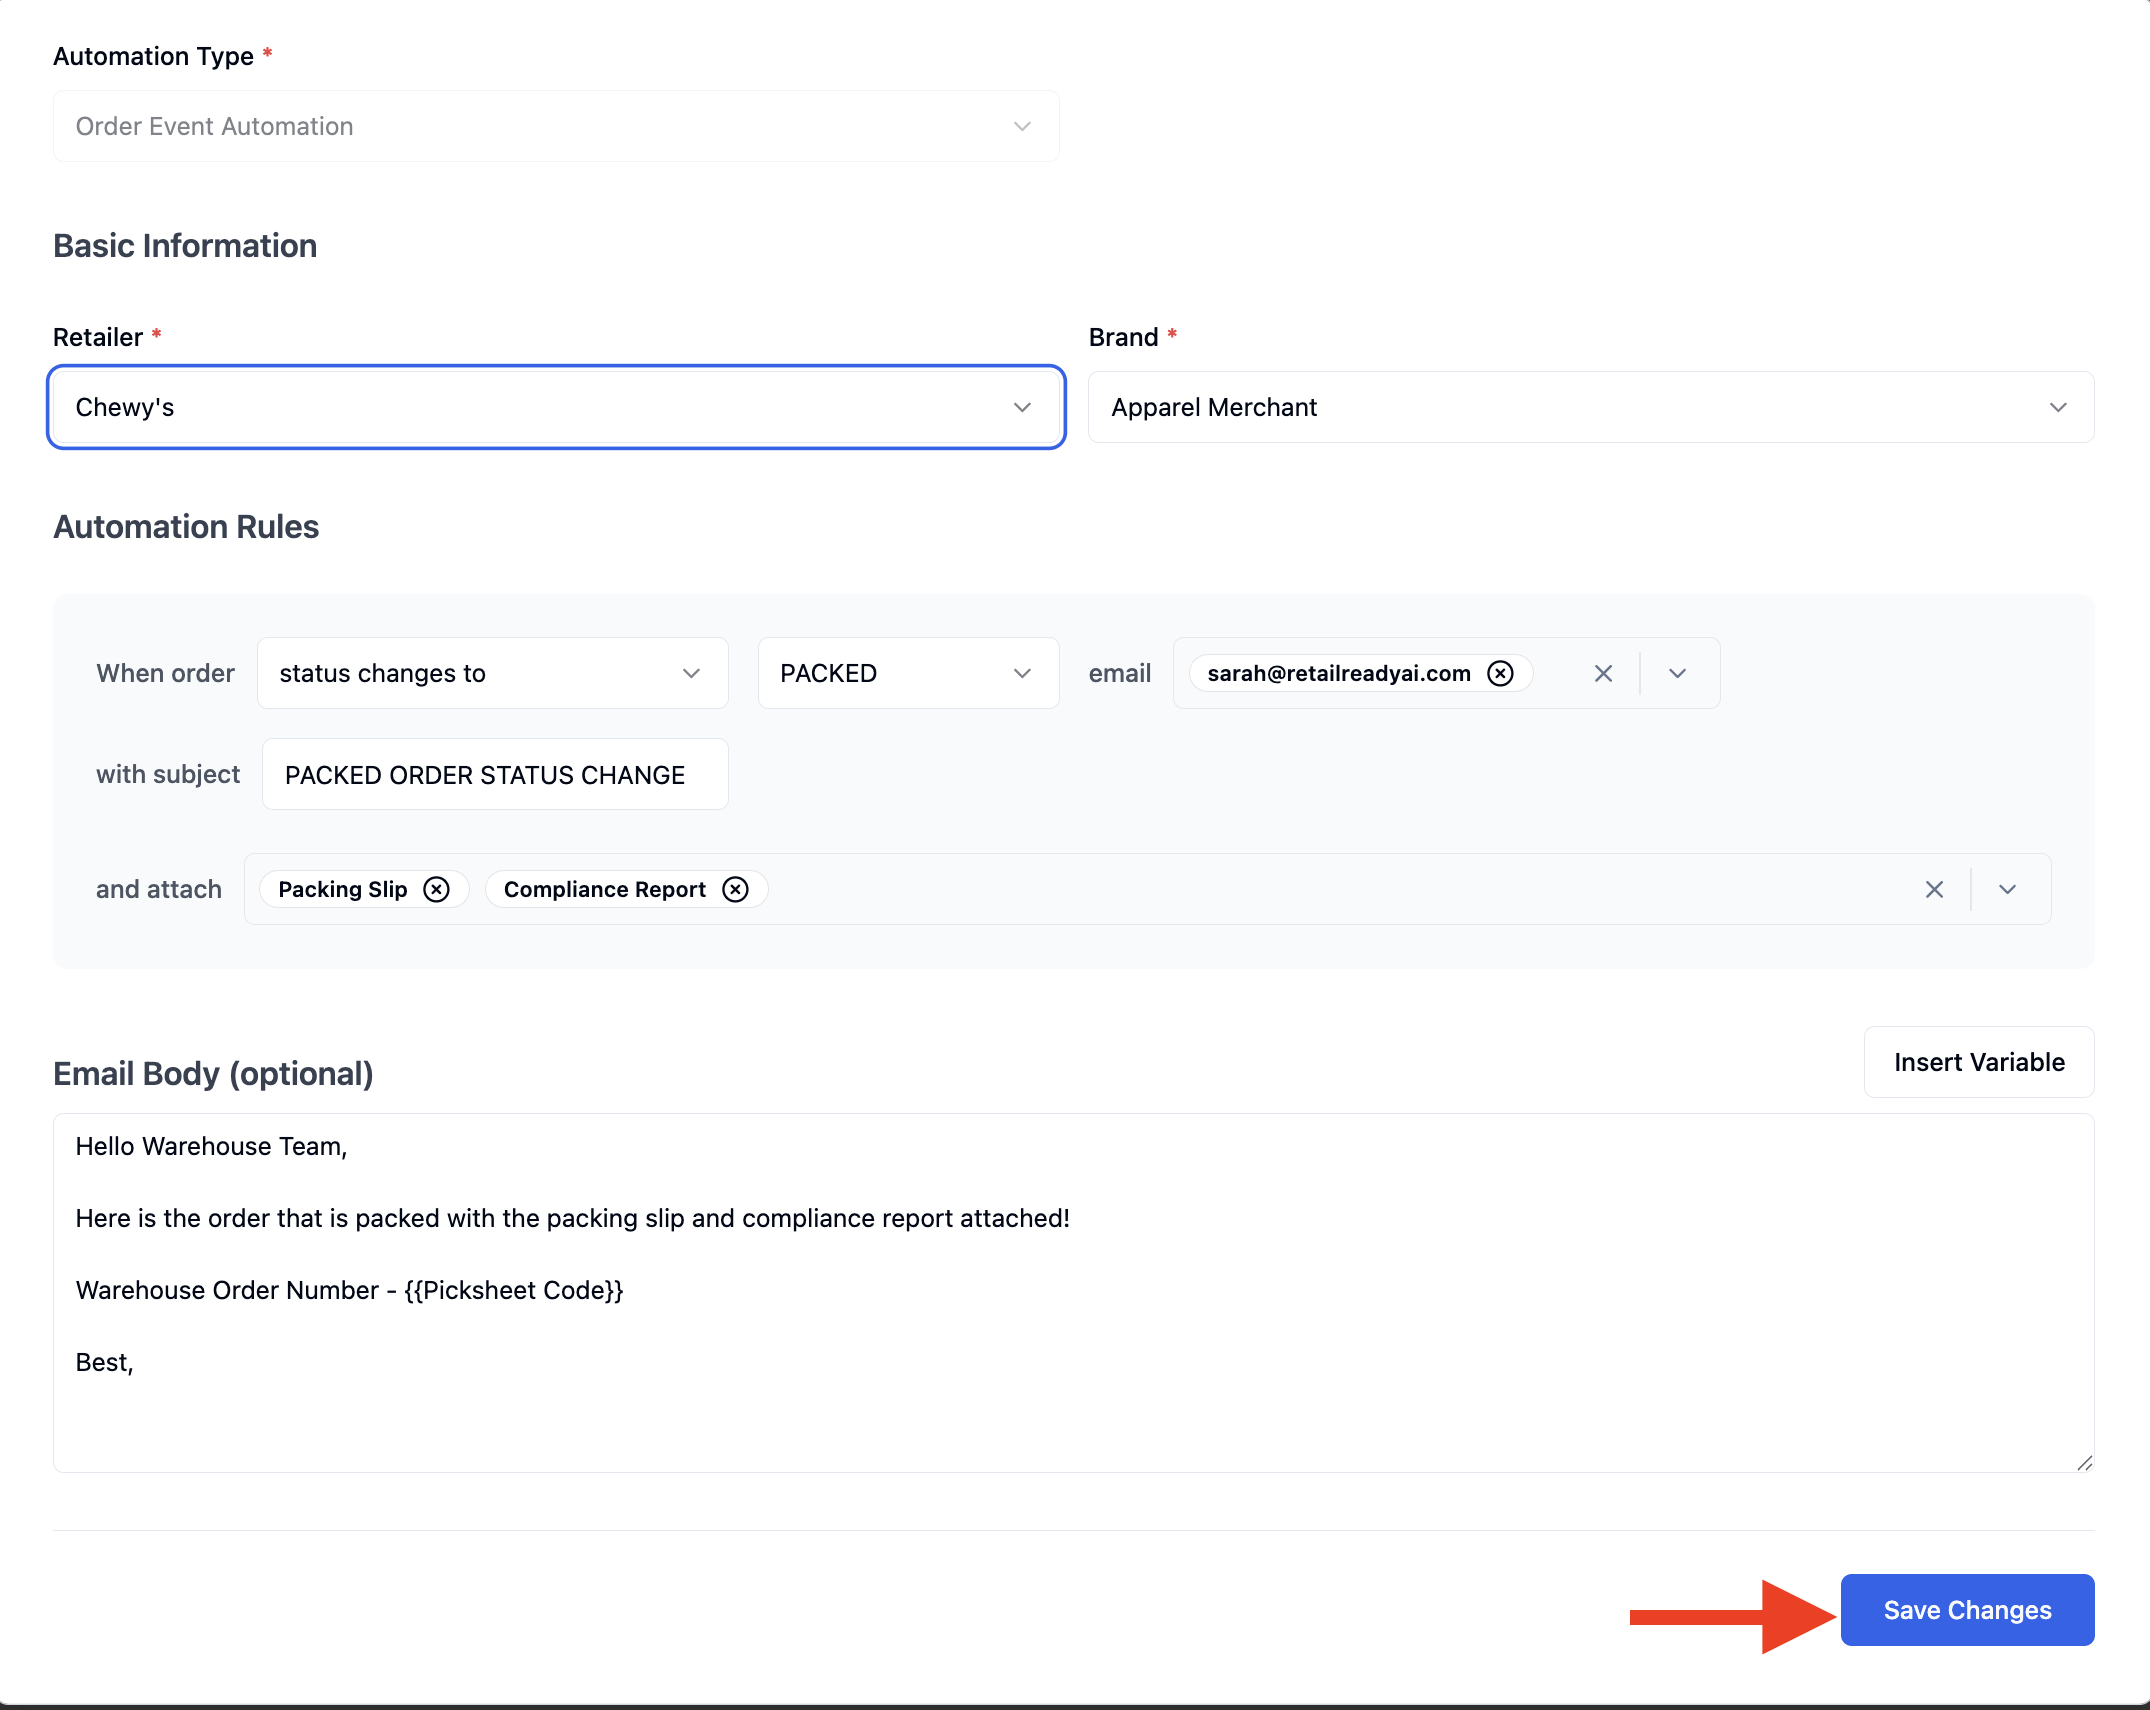Viewport: 2150px width, 1710px height.
Task: Expand the attachments dropdown arrow
Action: click(x=2007, y=889)
